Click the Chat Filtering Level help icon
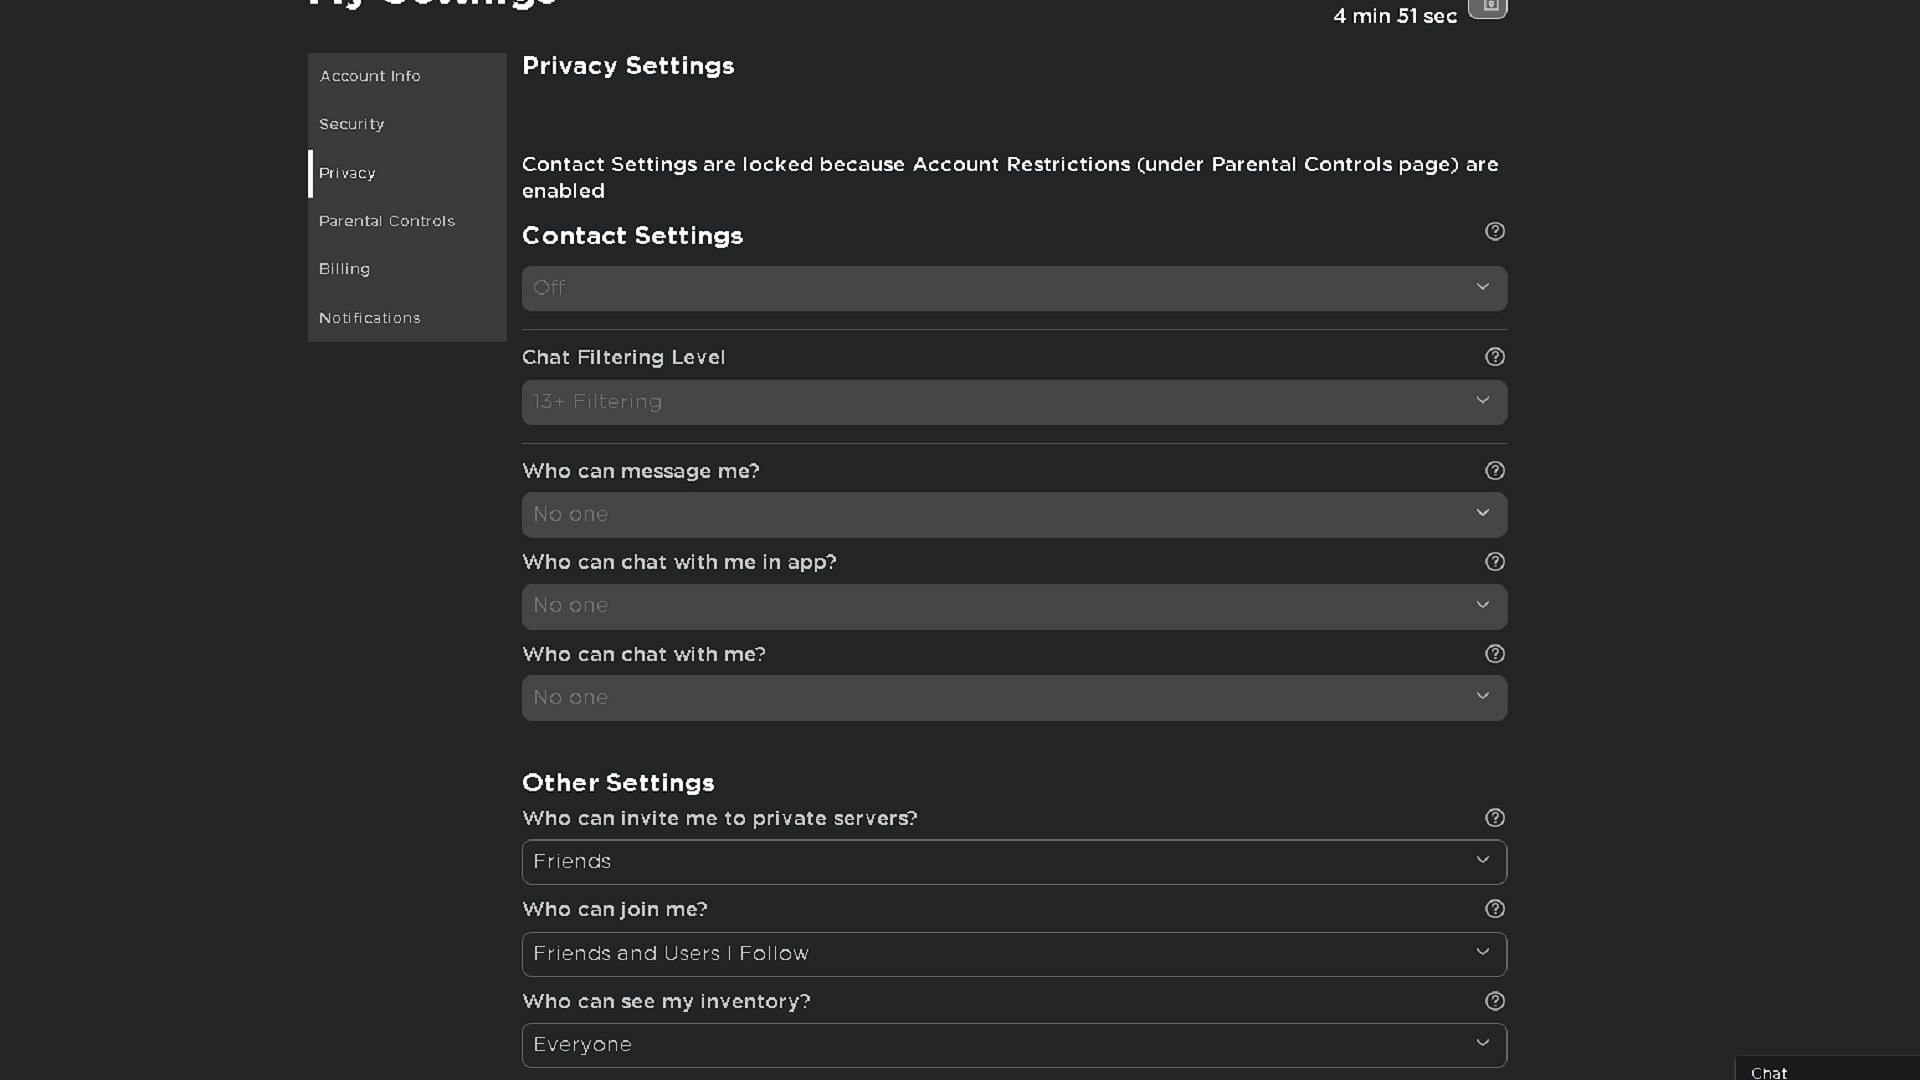This screenshot has width=1920, height=1080. click(x=1494, y=356)
